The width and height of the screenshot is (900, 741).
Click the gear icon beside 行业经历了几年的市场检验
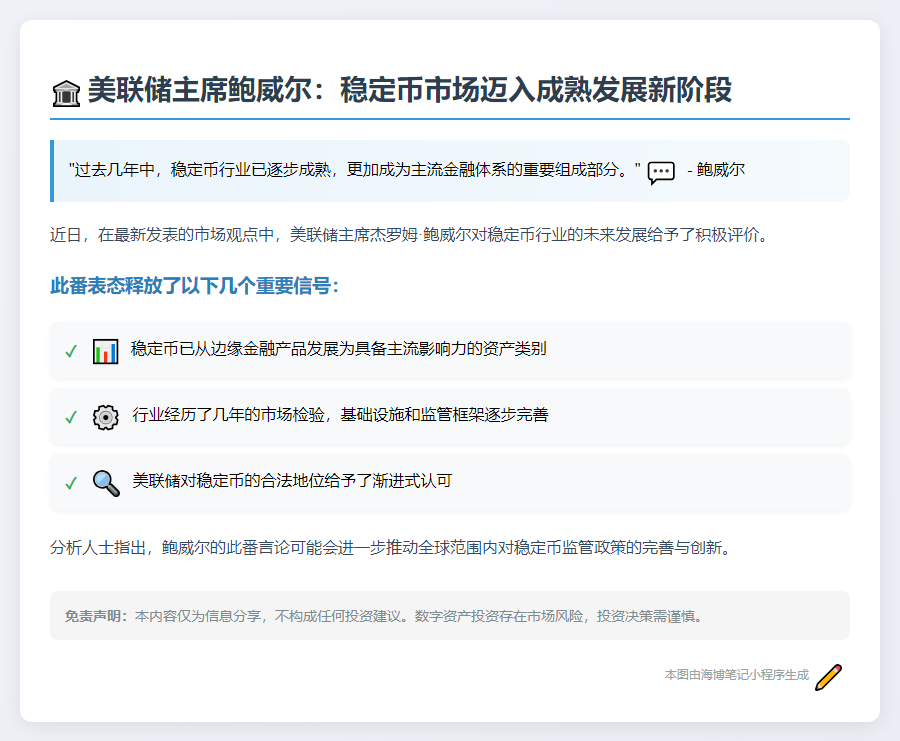click(106, 417)
